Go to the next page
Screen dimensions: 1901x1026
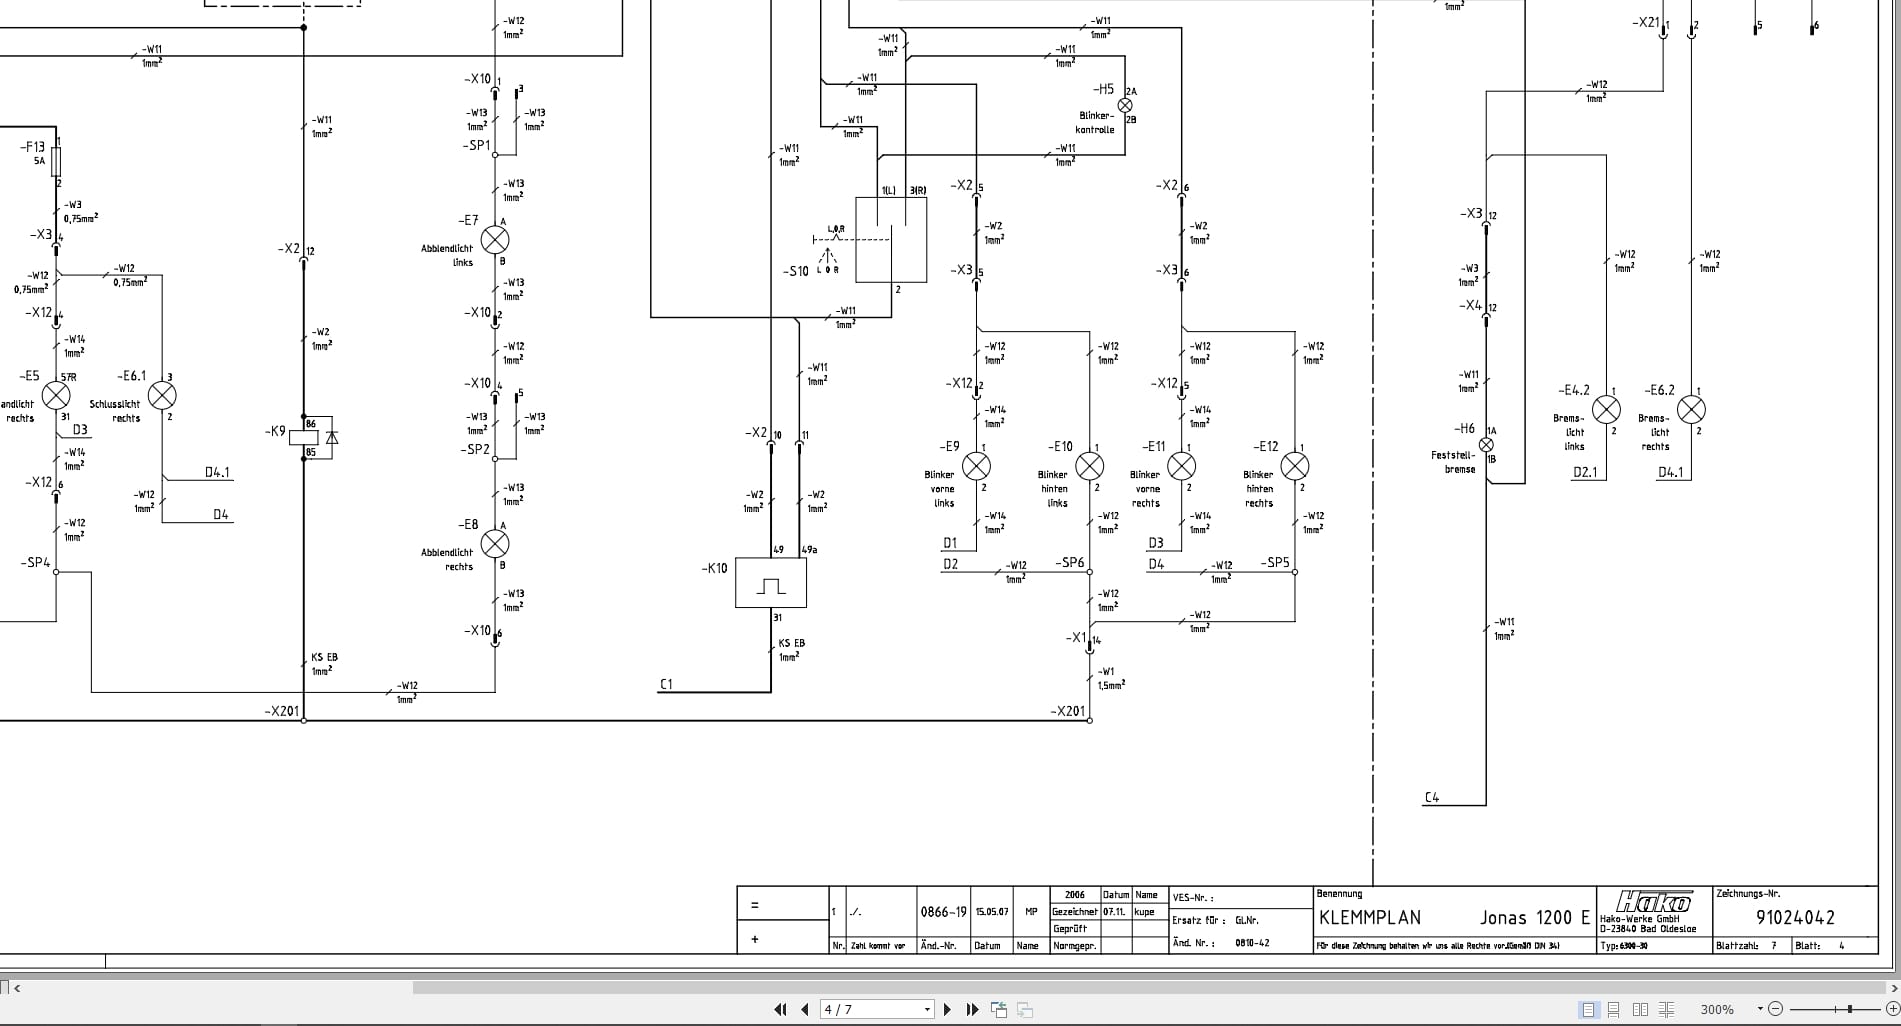coord(947,1009)
